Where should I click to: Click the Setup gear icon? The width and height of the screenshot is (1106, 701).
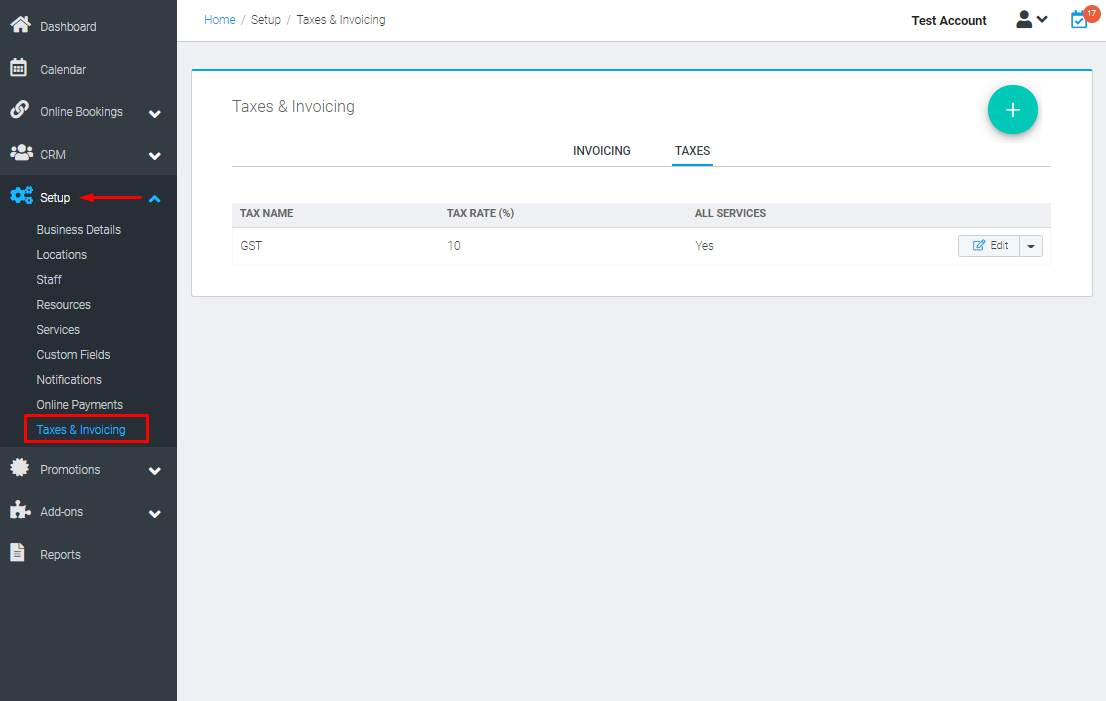(21, 196)
